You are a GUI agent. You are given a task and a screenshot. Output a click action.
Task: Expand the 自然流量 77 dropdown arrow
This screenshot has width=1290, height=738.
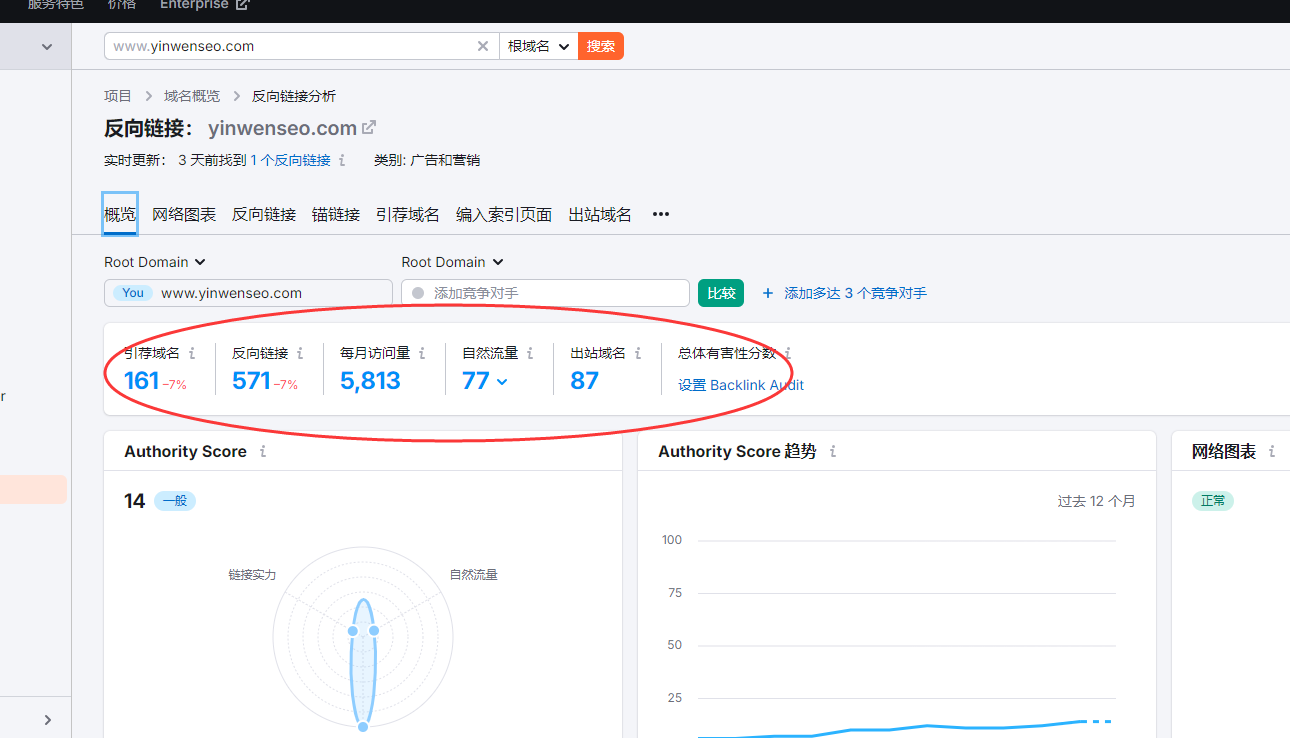tap(502, 381)
